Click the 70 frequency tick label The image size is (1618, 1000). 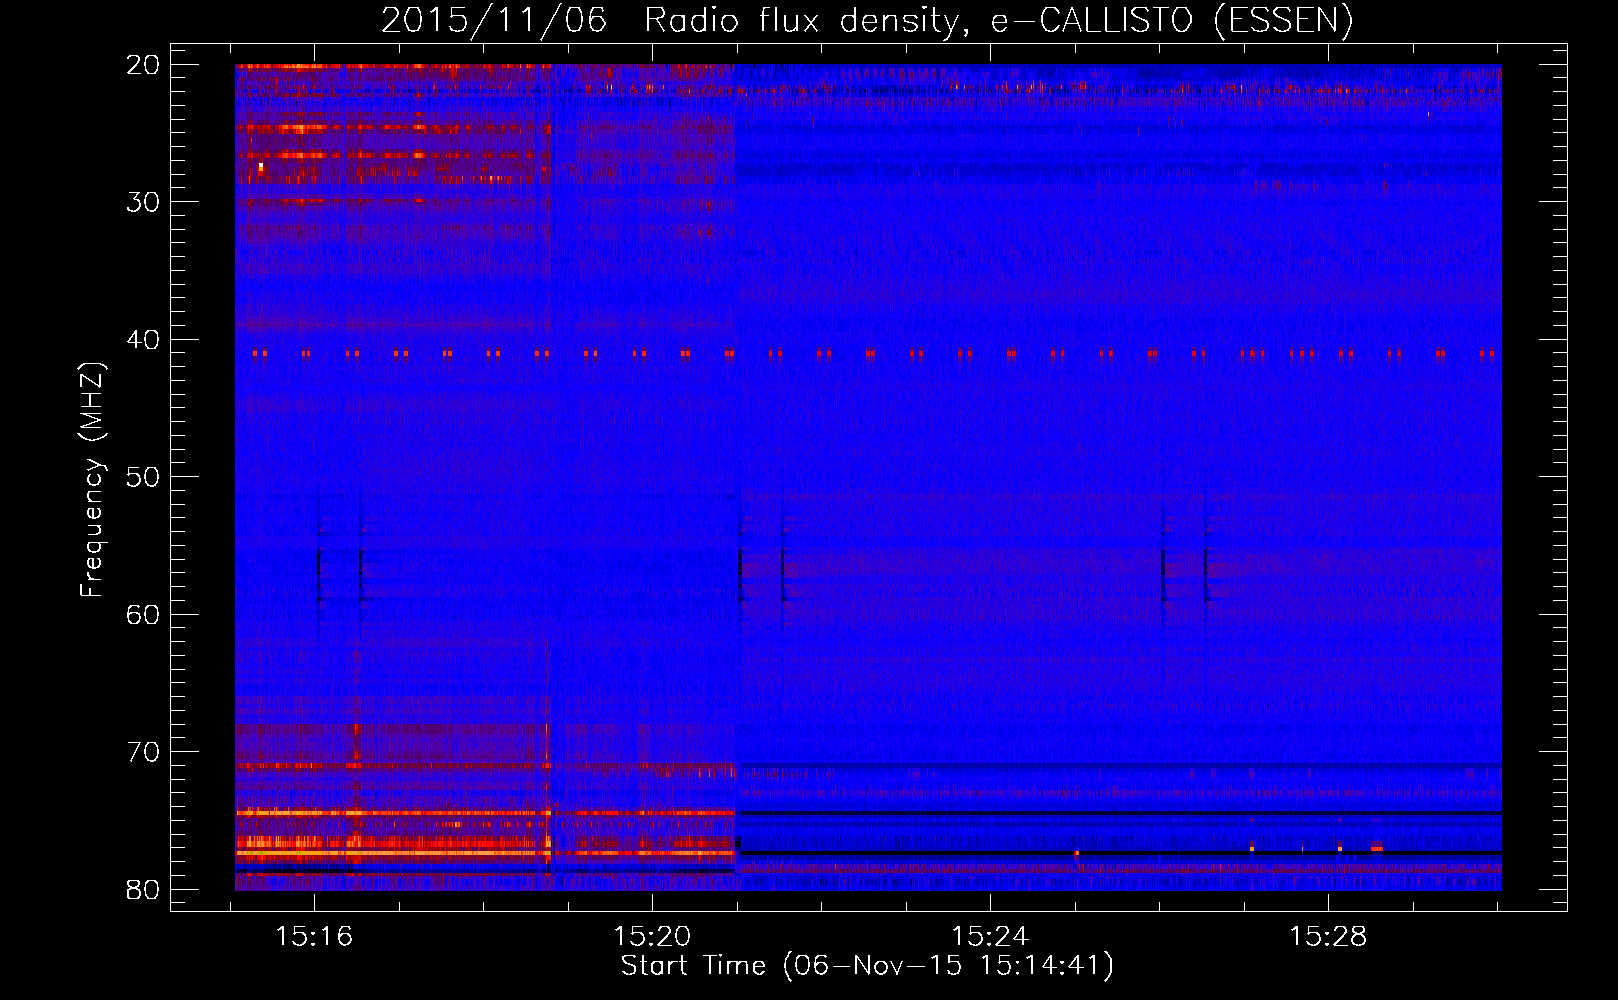(143, 752)
